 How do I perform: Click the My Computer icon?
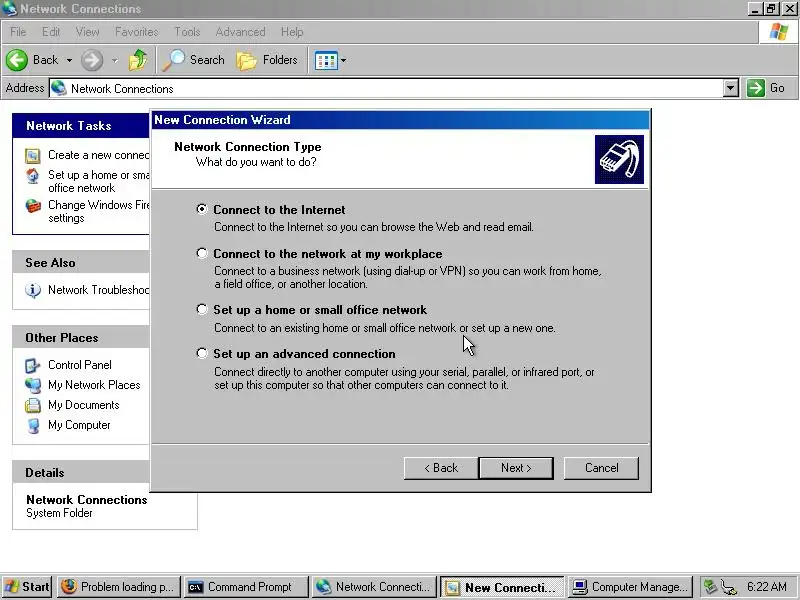click(x=33, y=426)
